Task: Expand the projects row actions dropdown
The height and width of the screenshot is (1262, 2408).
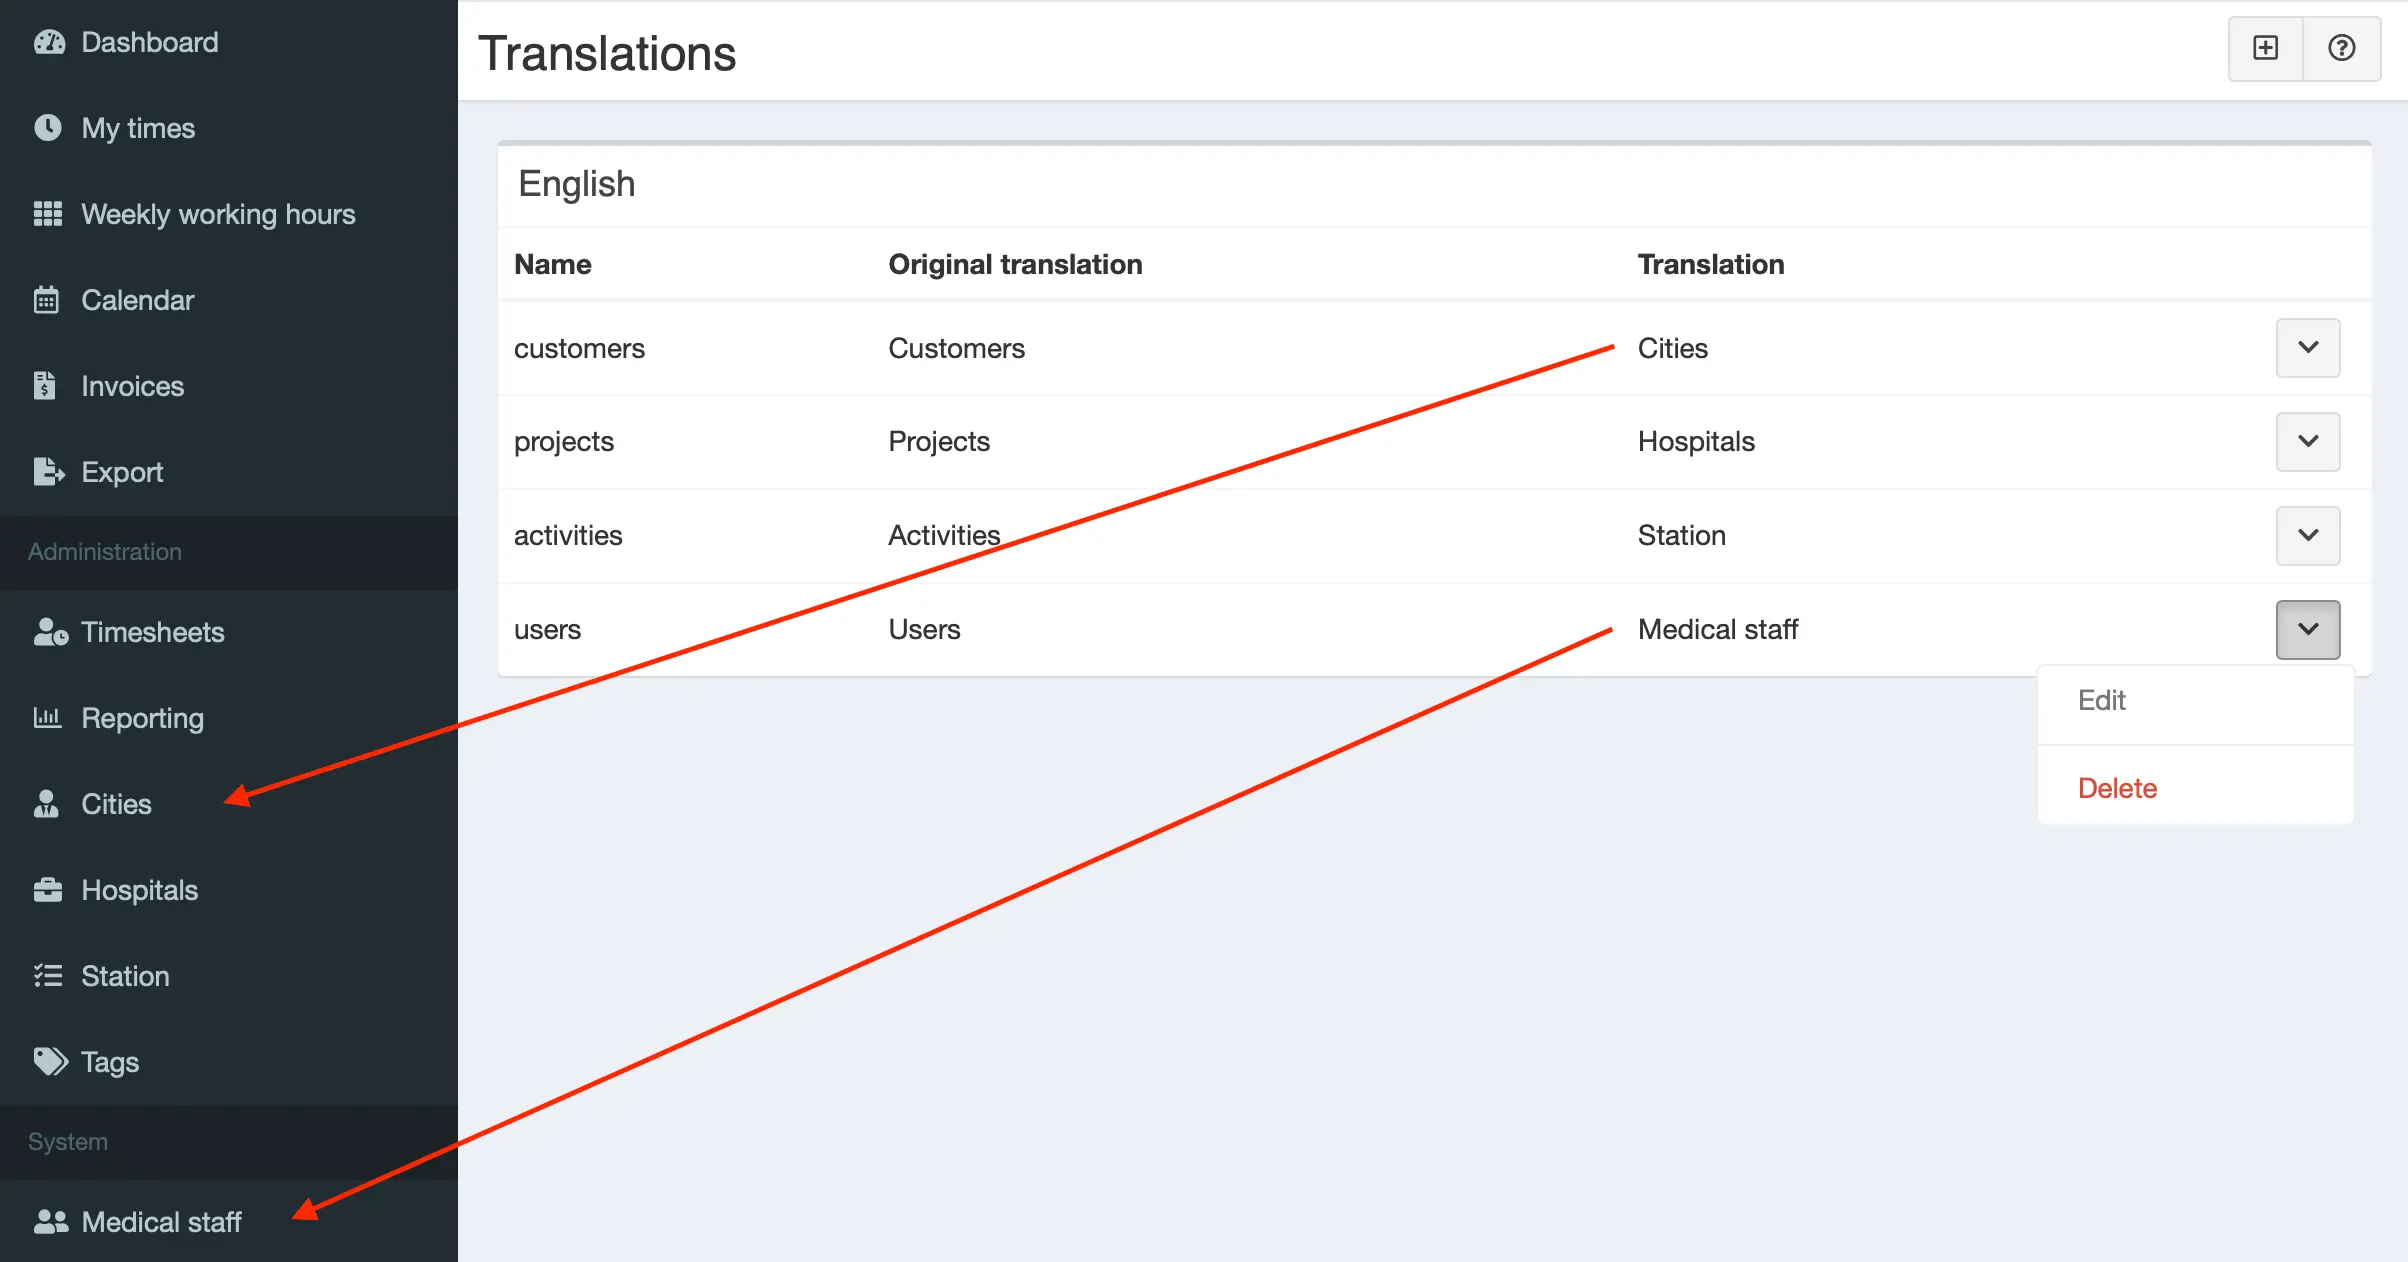Action: pos(2308,441)
